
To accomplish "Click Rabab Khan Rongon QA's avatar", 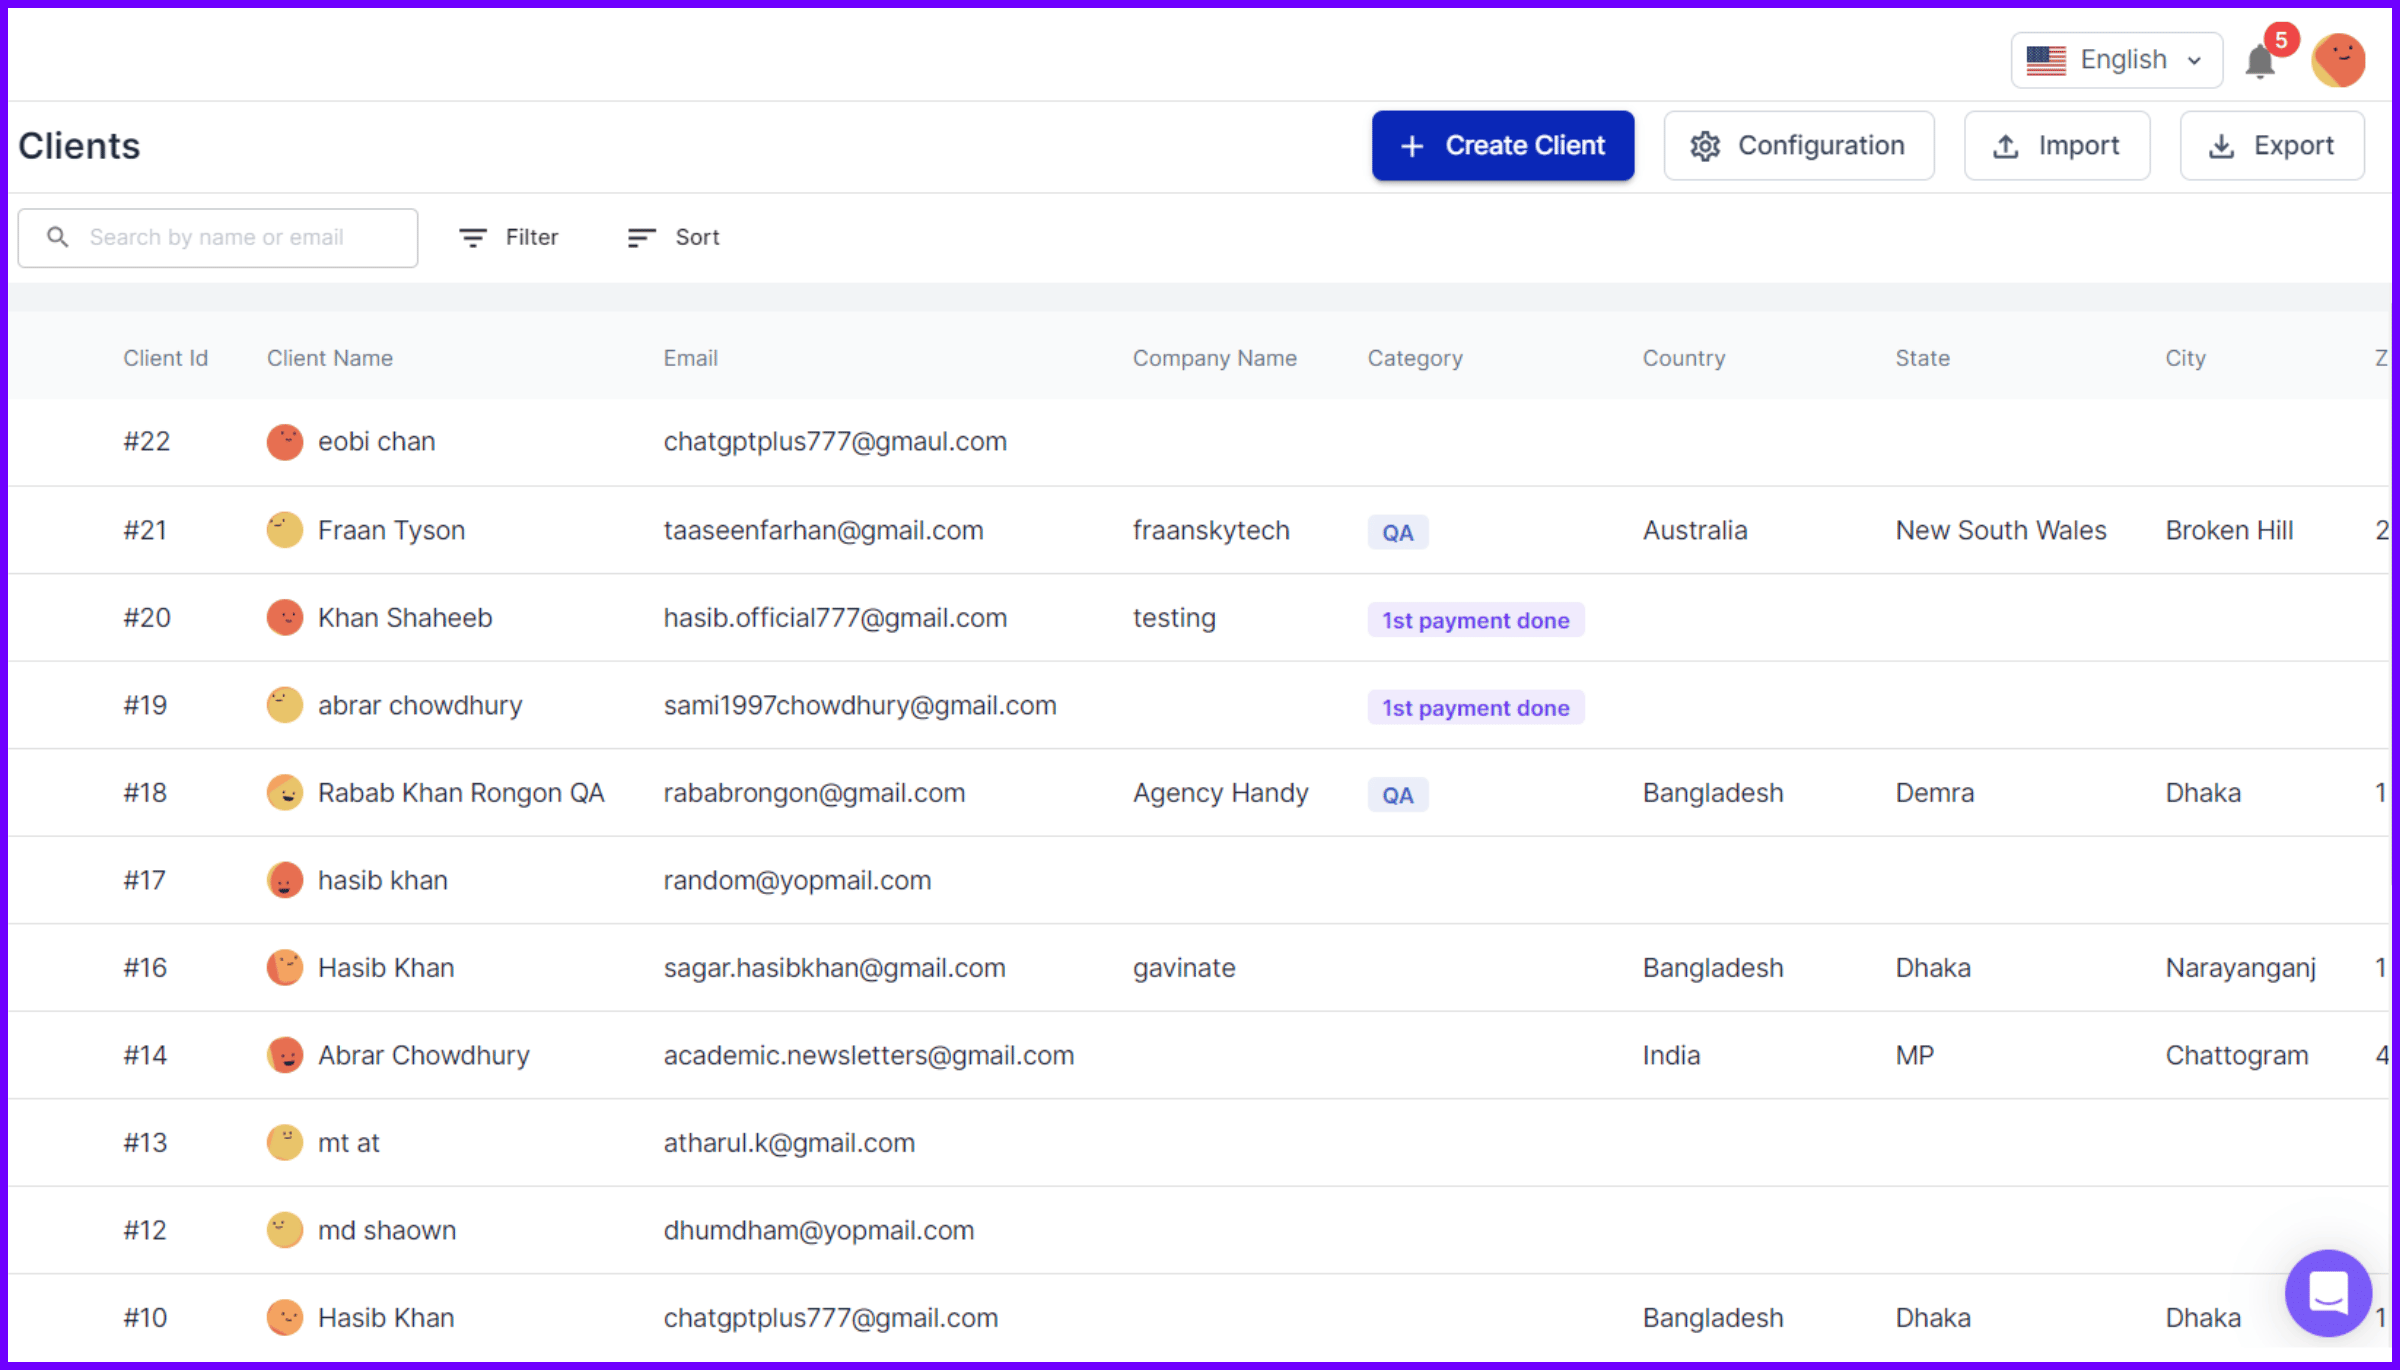I will tap(285, 793).
